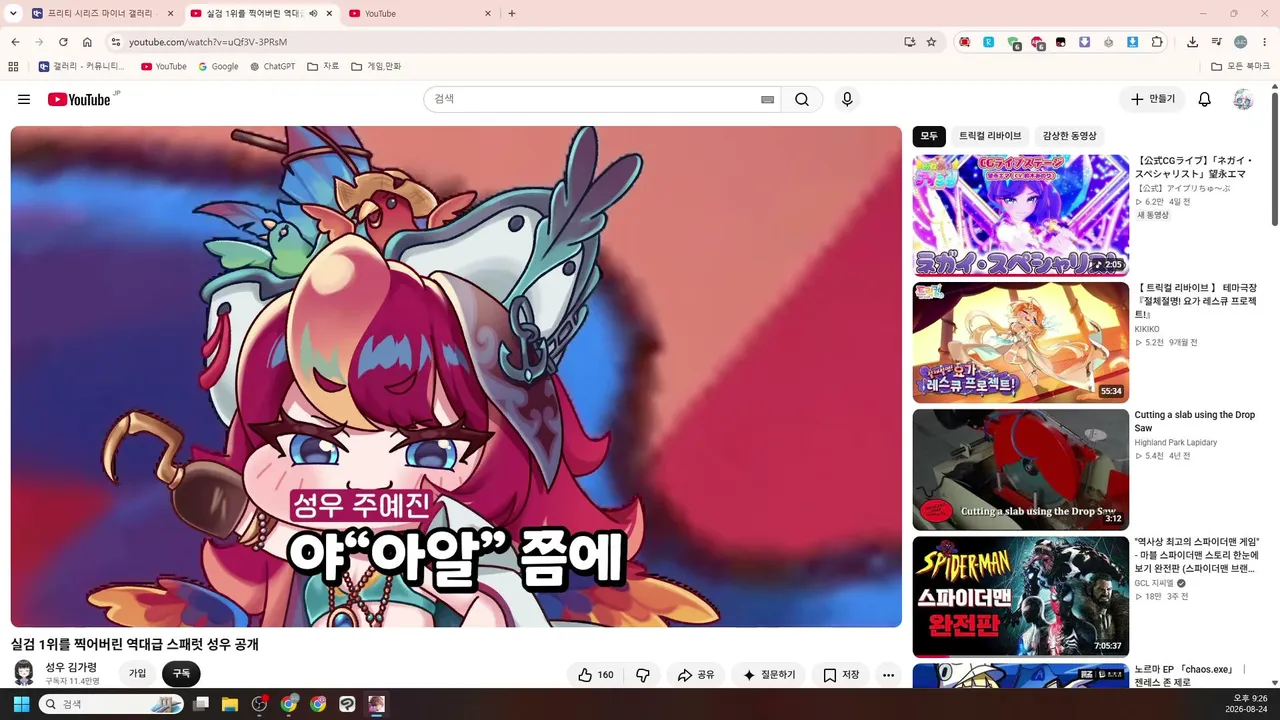Open the 스파이더맨 완전판 video thumbnail

(1021, 596)
